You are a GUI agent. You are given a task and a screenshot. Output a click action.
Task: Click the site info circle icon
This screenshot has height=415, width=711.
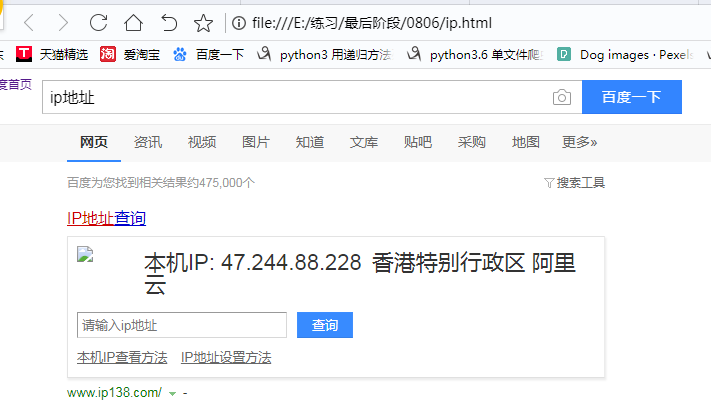pyautogui.click(x=239, y=23)
